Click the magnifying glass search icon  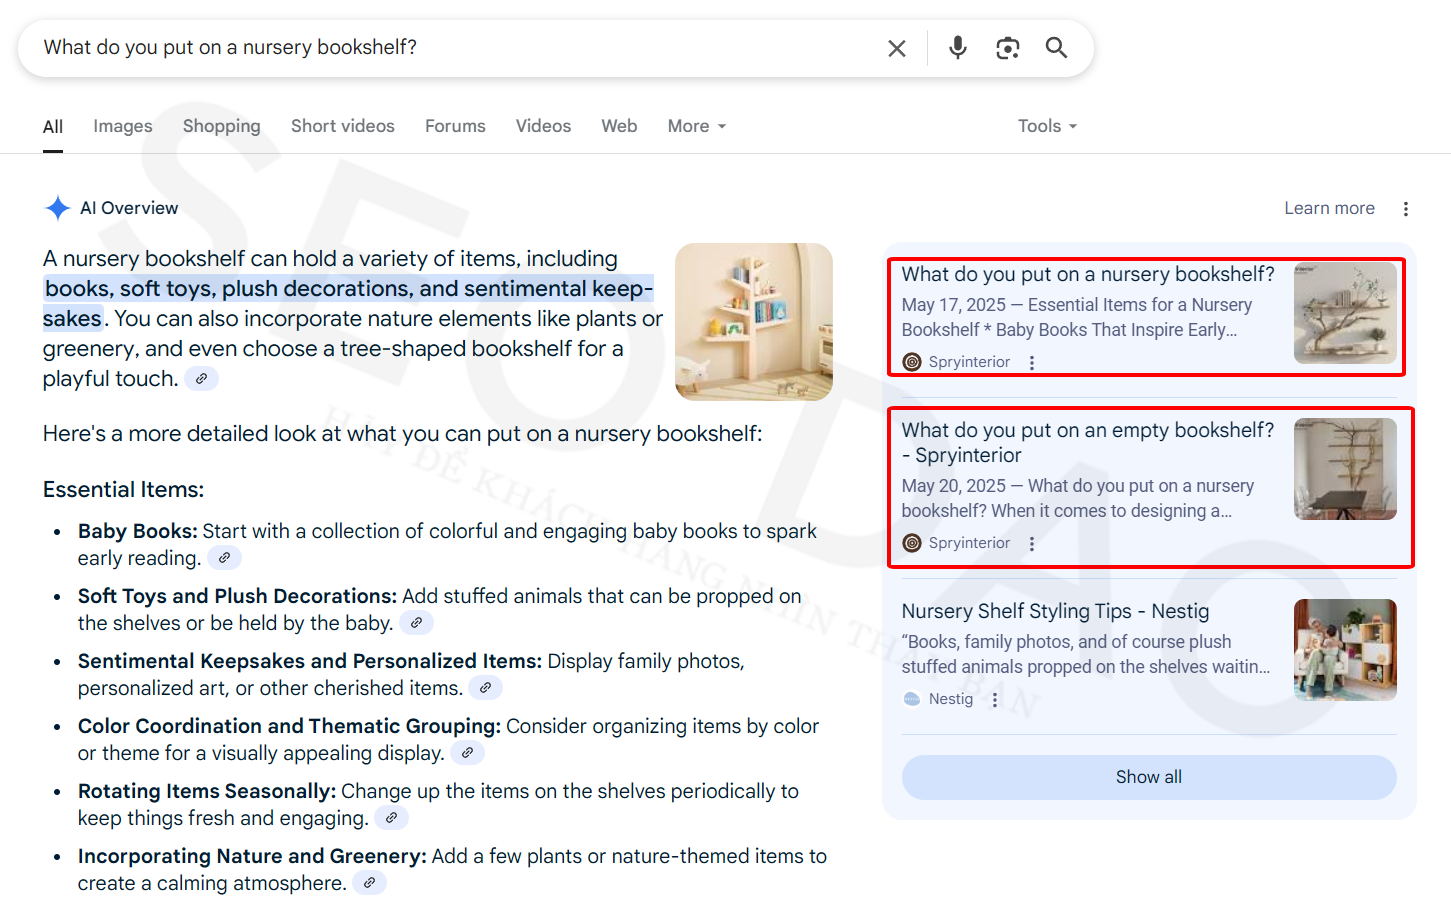point(1056,48)
